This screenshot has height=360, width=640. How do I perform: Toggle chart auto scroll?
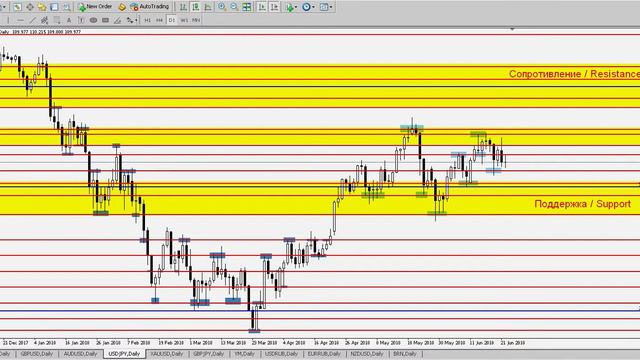pos(262,7)
